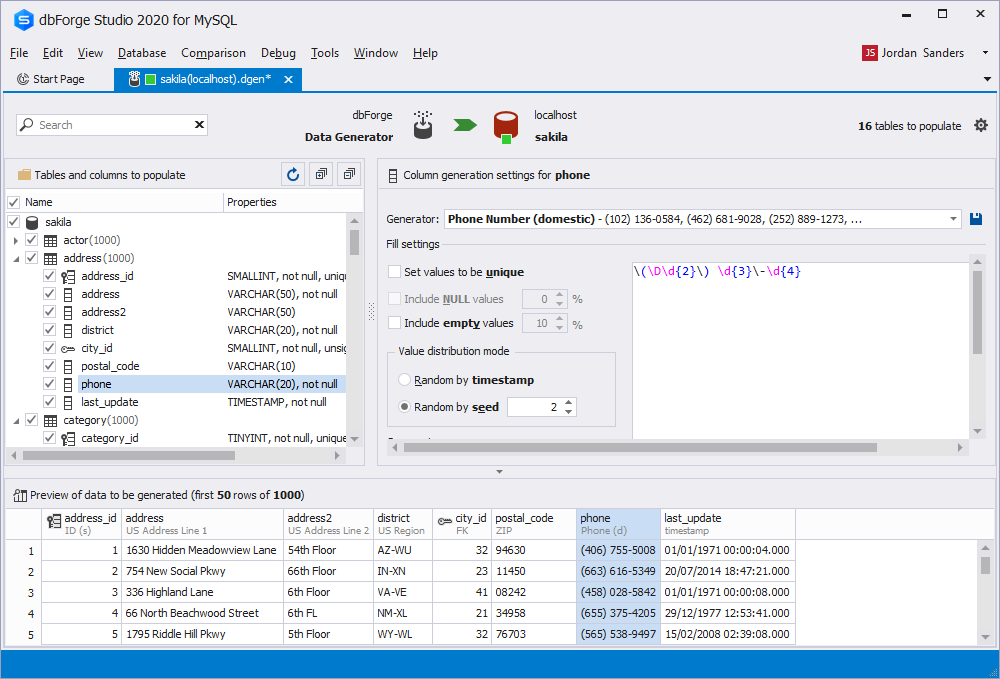Screen dimensions: 1000x679
Task: Open the Jordan Sanders account dropdown arrow
Action: pyautogui.click(x=985, y=53)
